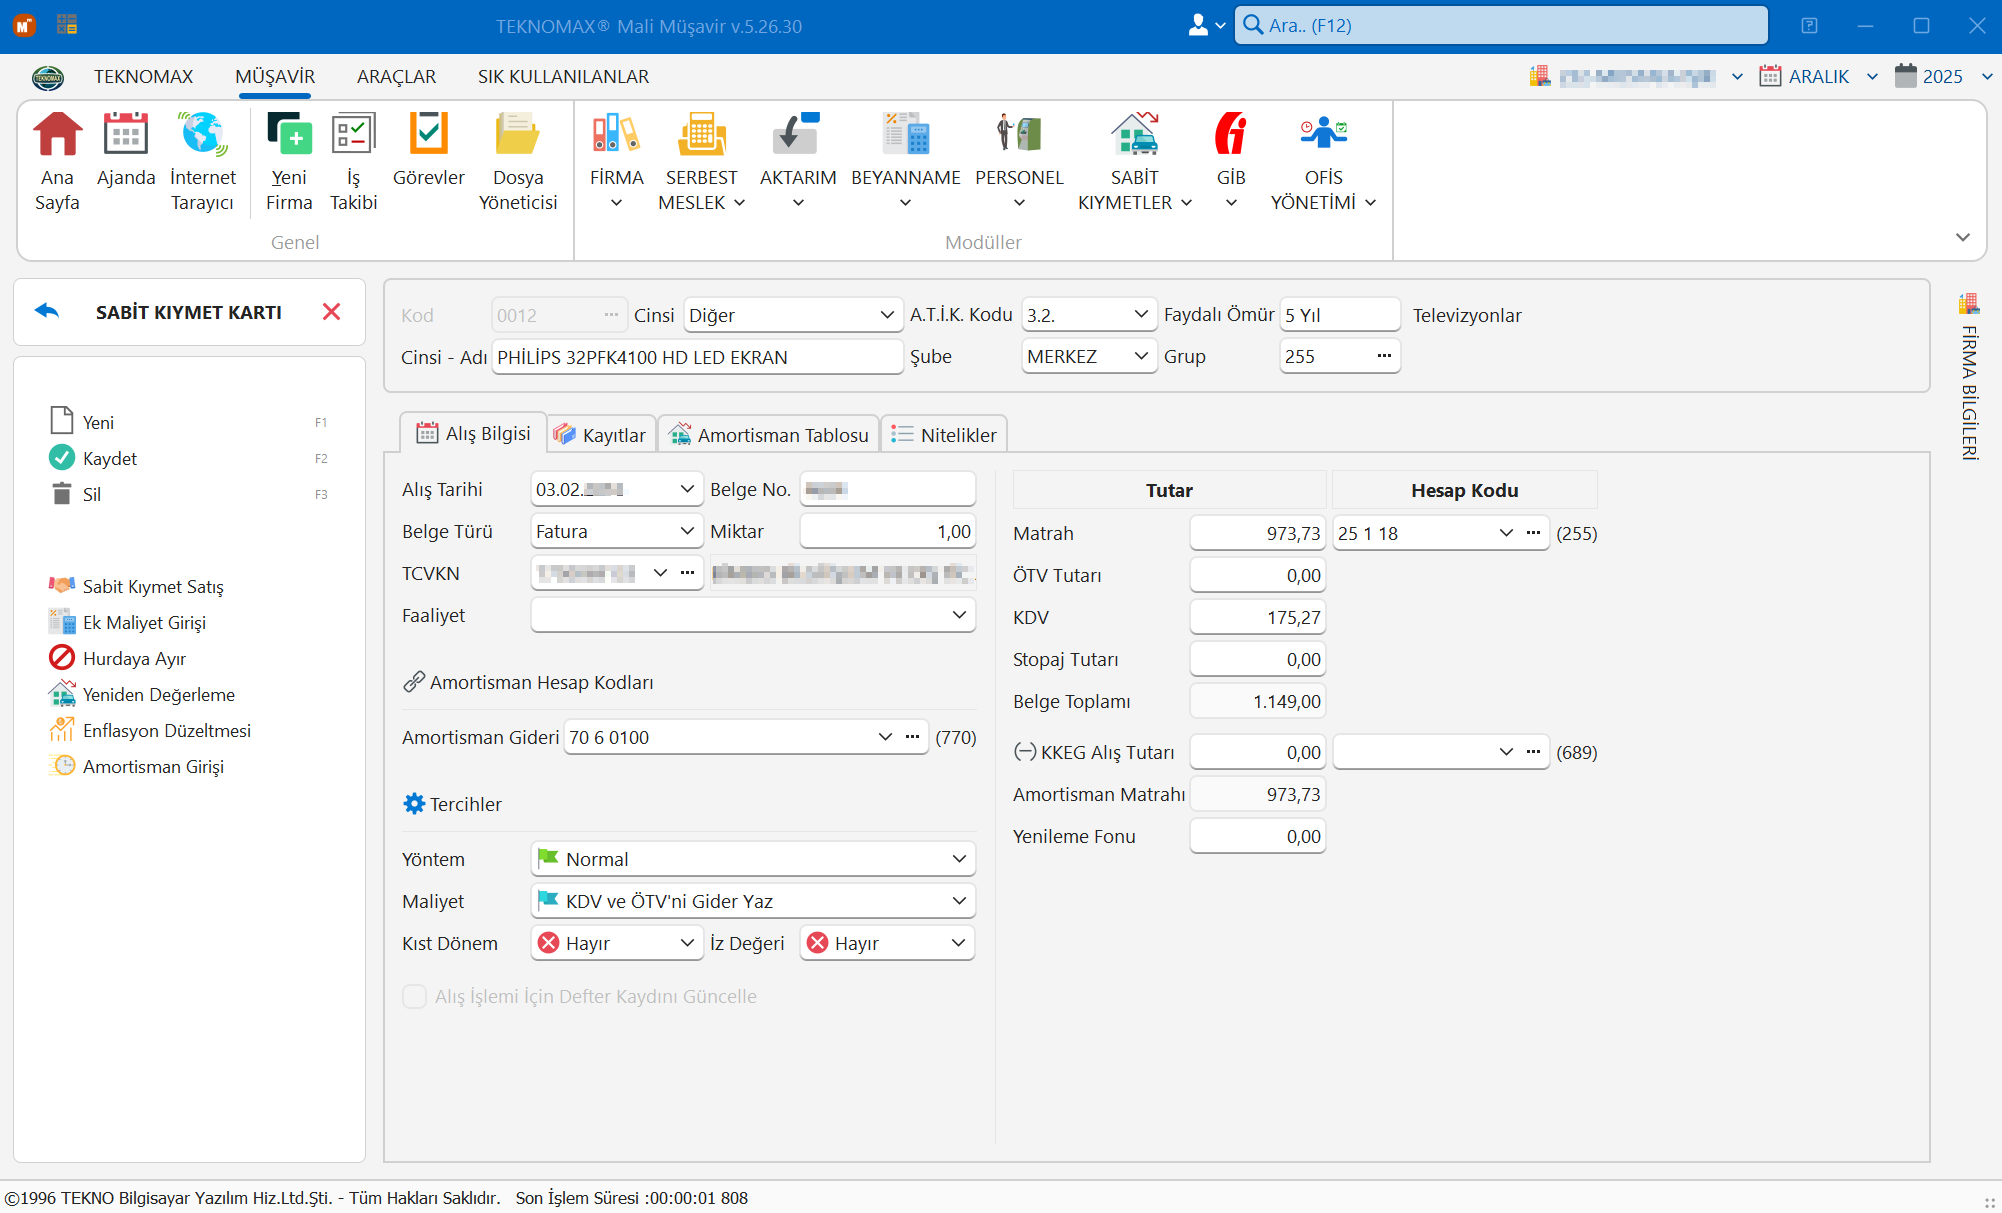
Task: Expand Kıst Dönem dropdown
Action: 687,943
